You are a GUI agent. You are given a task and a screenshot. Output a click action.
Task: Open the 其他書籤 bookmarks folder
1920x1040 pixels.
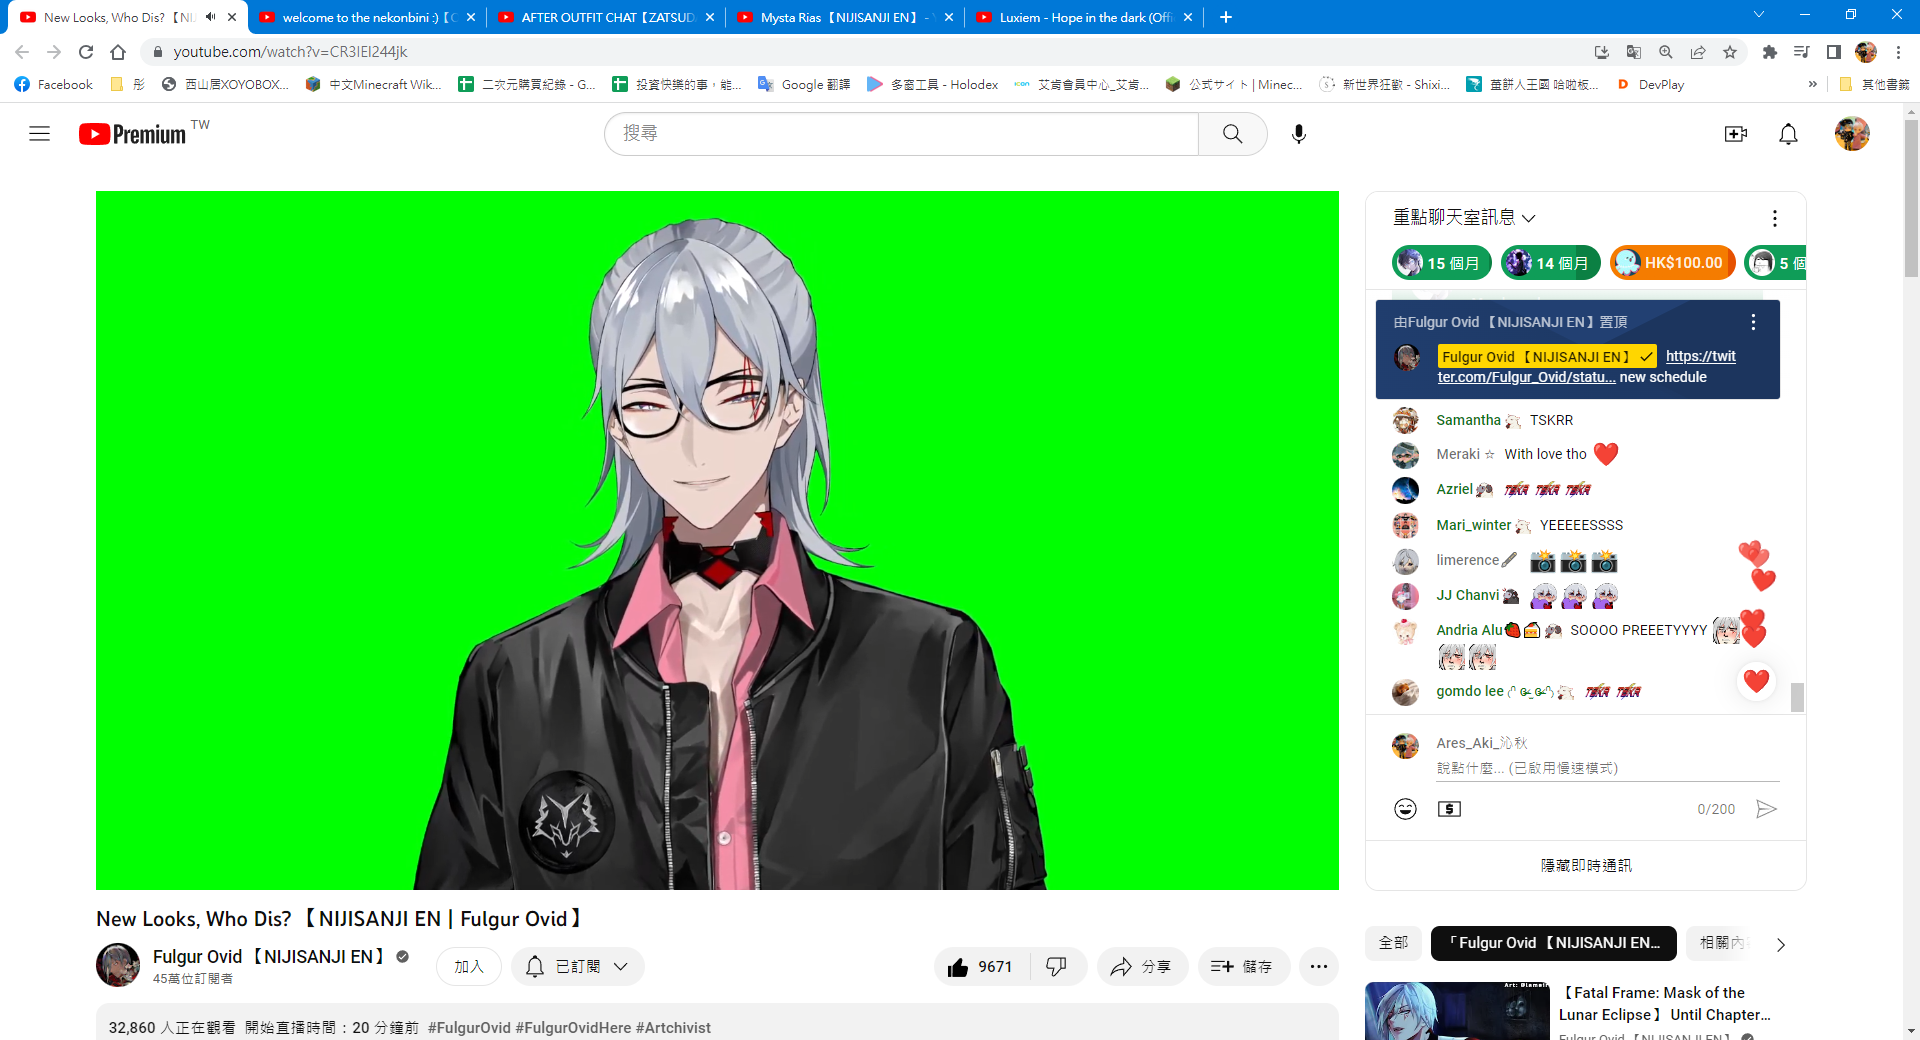[x=1874, y=85]
